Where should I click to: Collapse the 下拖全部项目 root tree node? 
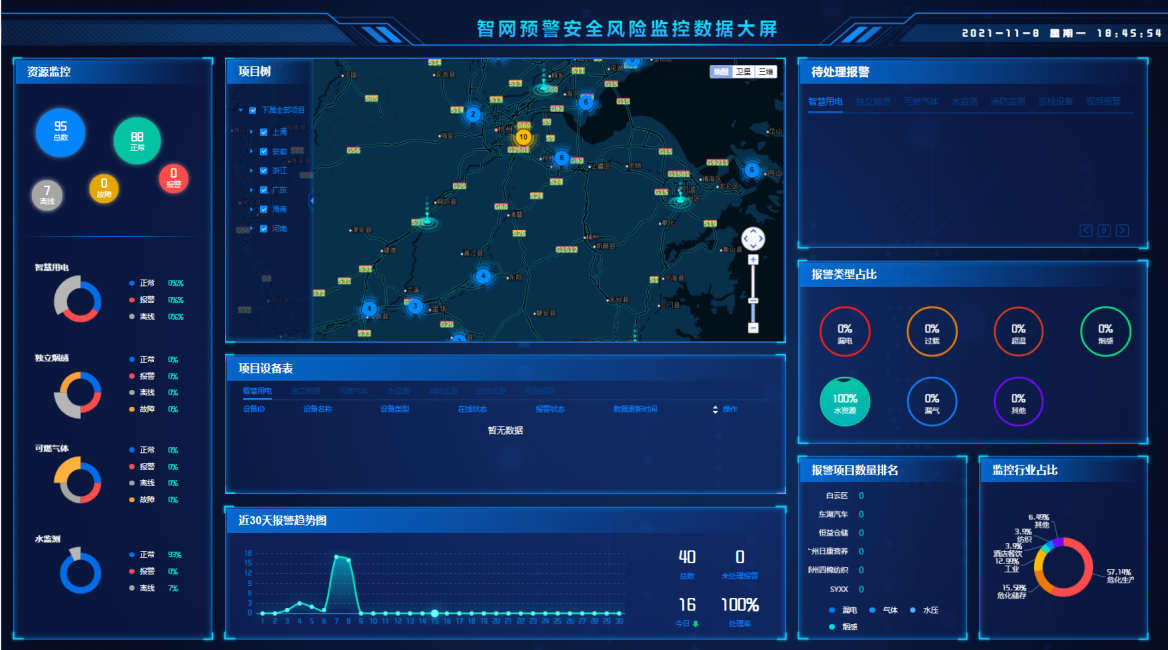point(240,111)
